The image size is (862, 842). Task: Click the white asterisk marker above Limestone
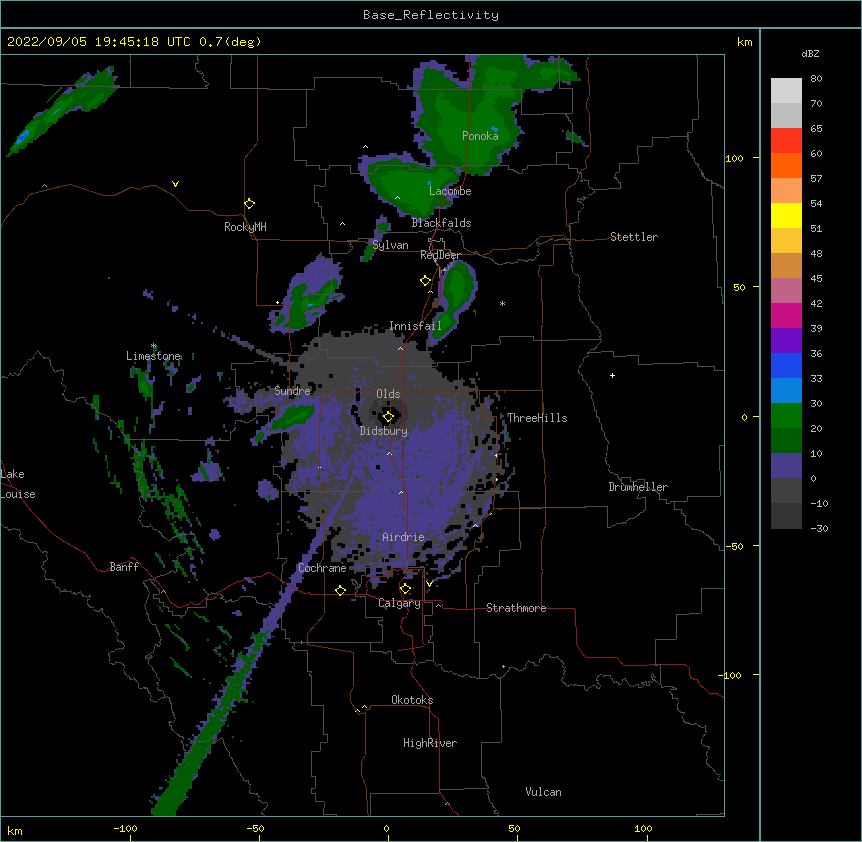154,346
